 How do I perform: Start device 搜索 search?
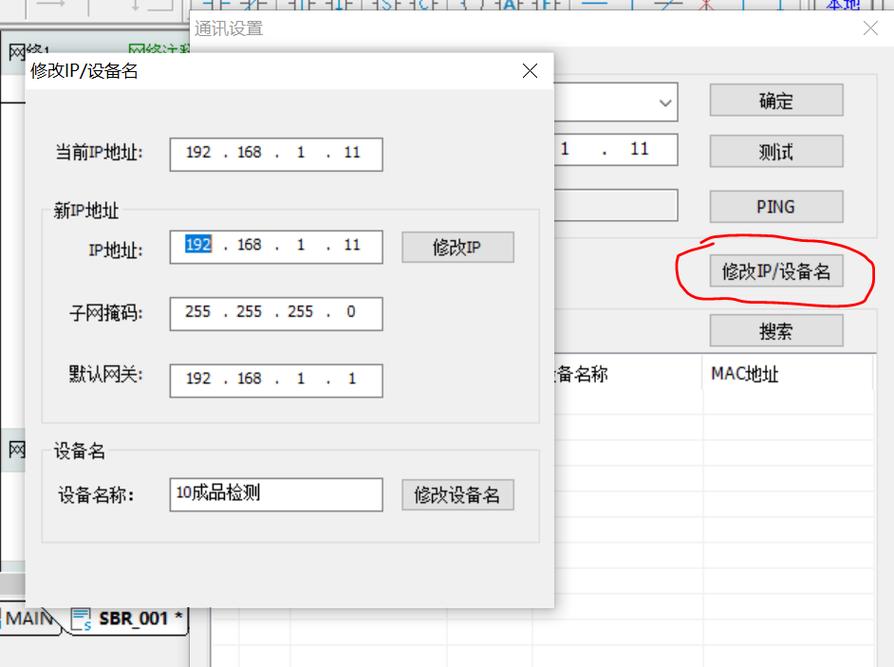[x=776, y=330]
